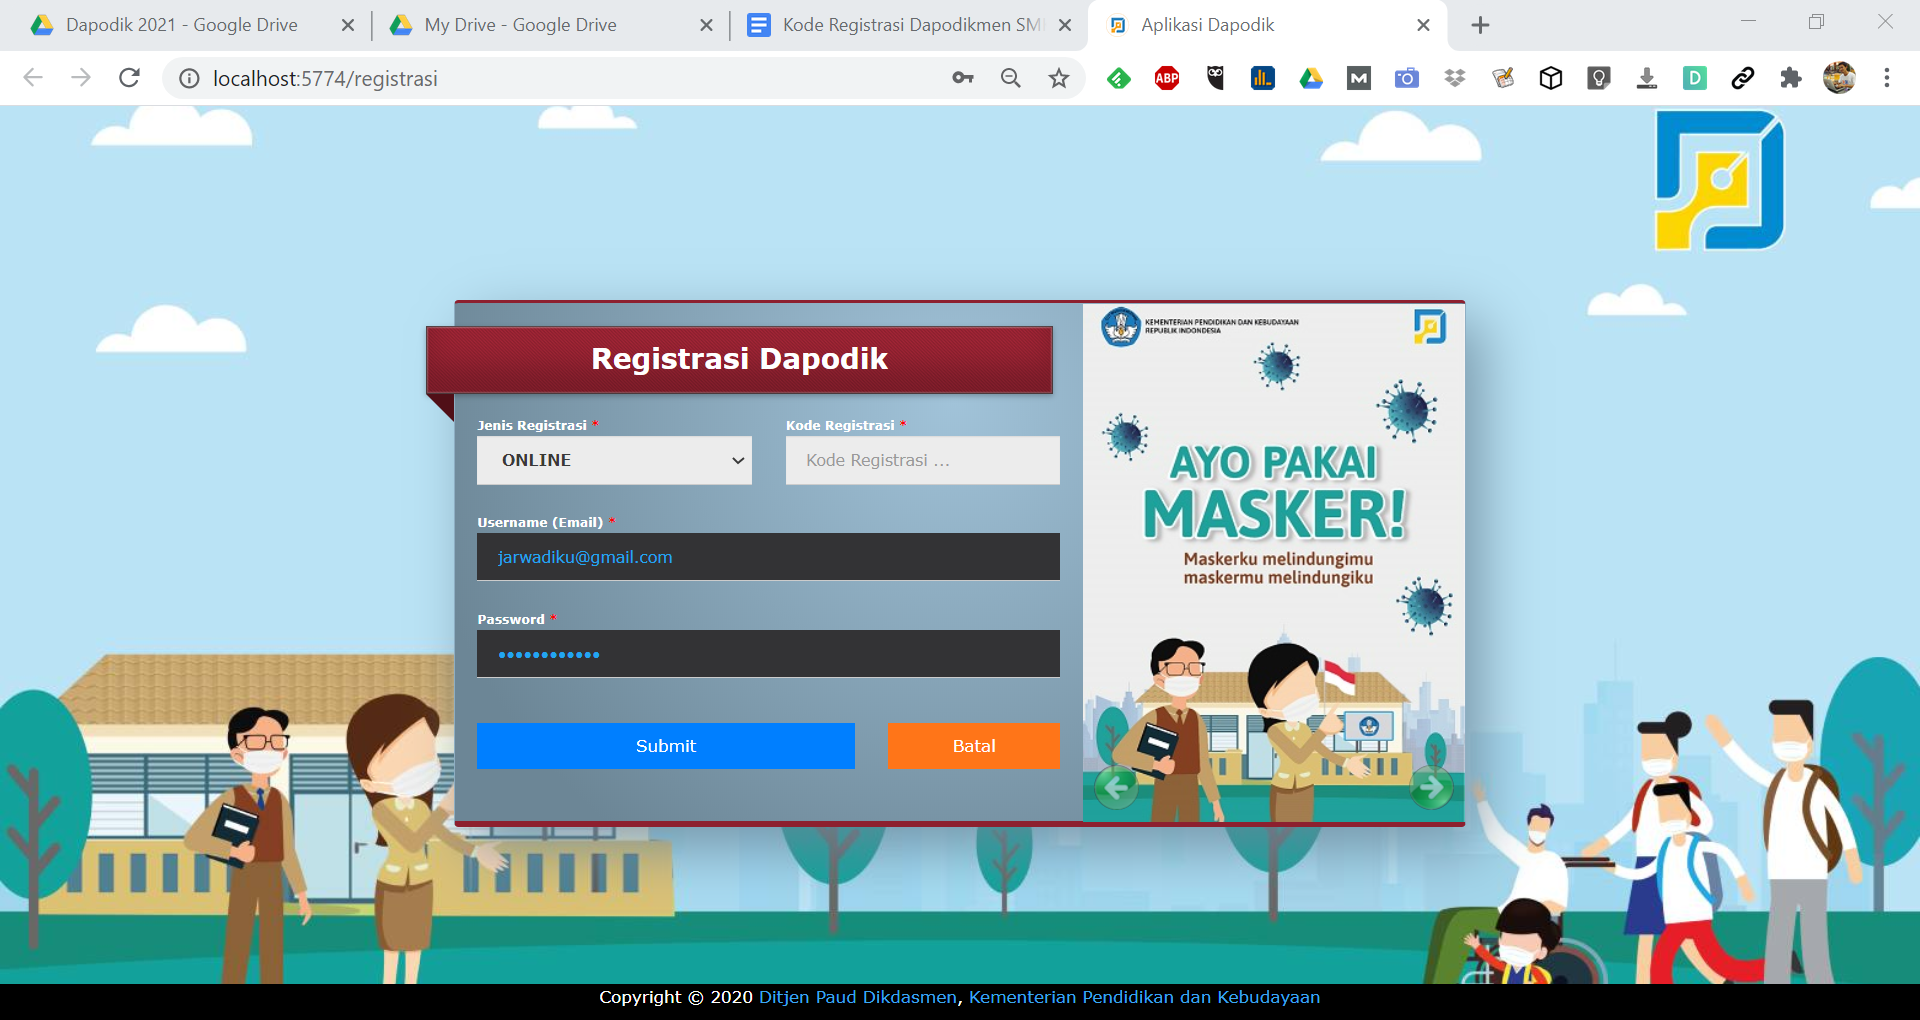Screen dimensions: 1920x1020
Task: Open the Google Drive extension icon
Action: [x=1311, y=78]
